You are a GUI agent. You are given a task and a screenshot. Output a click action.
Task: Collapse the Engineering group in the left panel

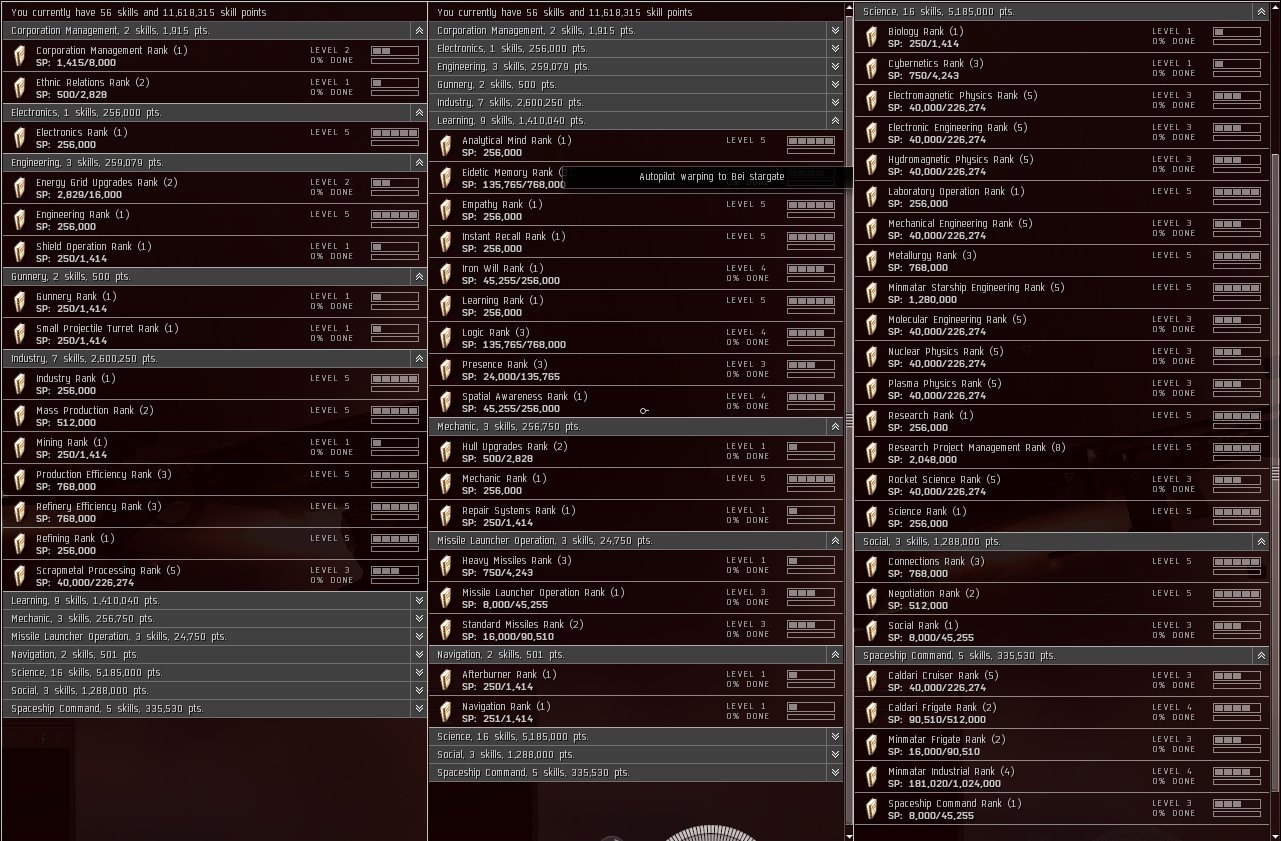[x=418, y=163]
